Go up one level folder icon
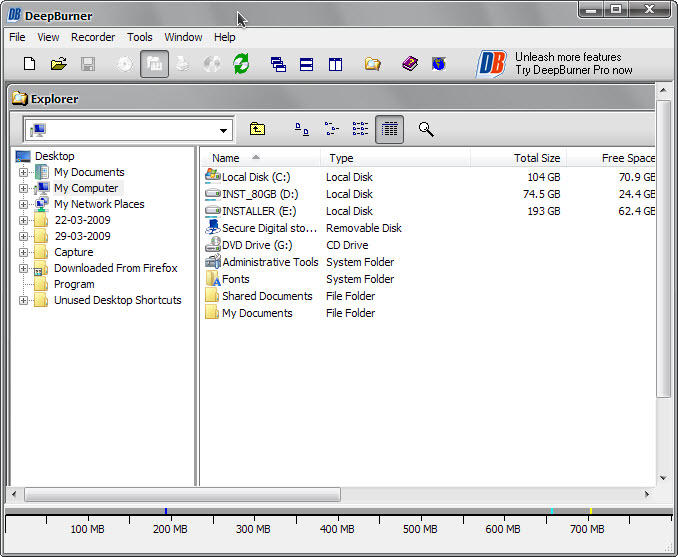678x557 pixels. pos(257,129)
